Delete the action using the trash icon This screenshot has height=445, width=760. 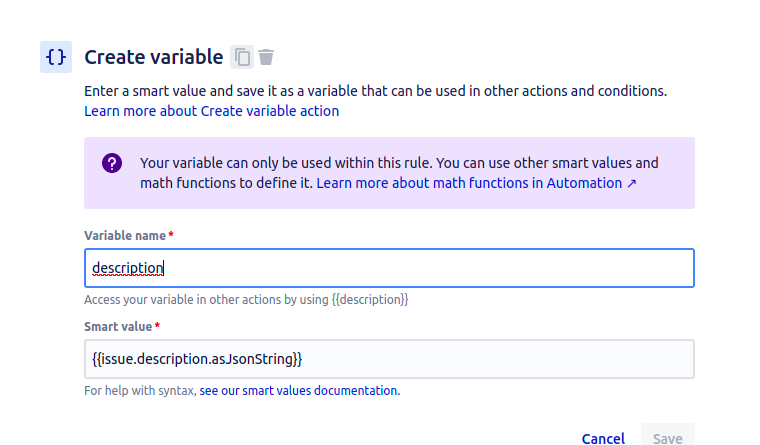(266, 57)
